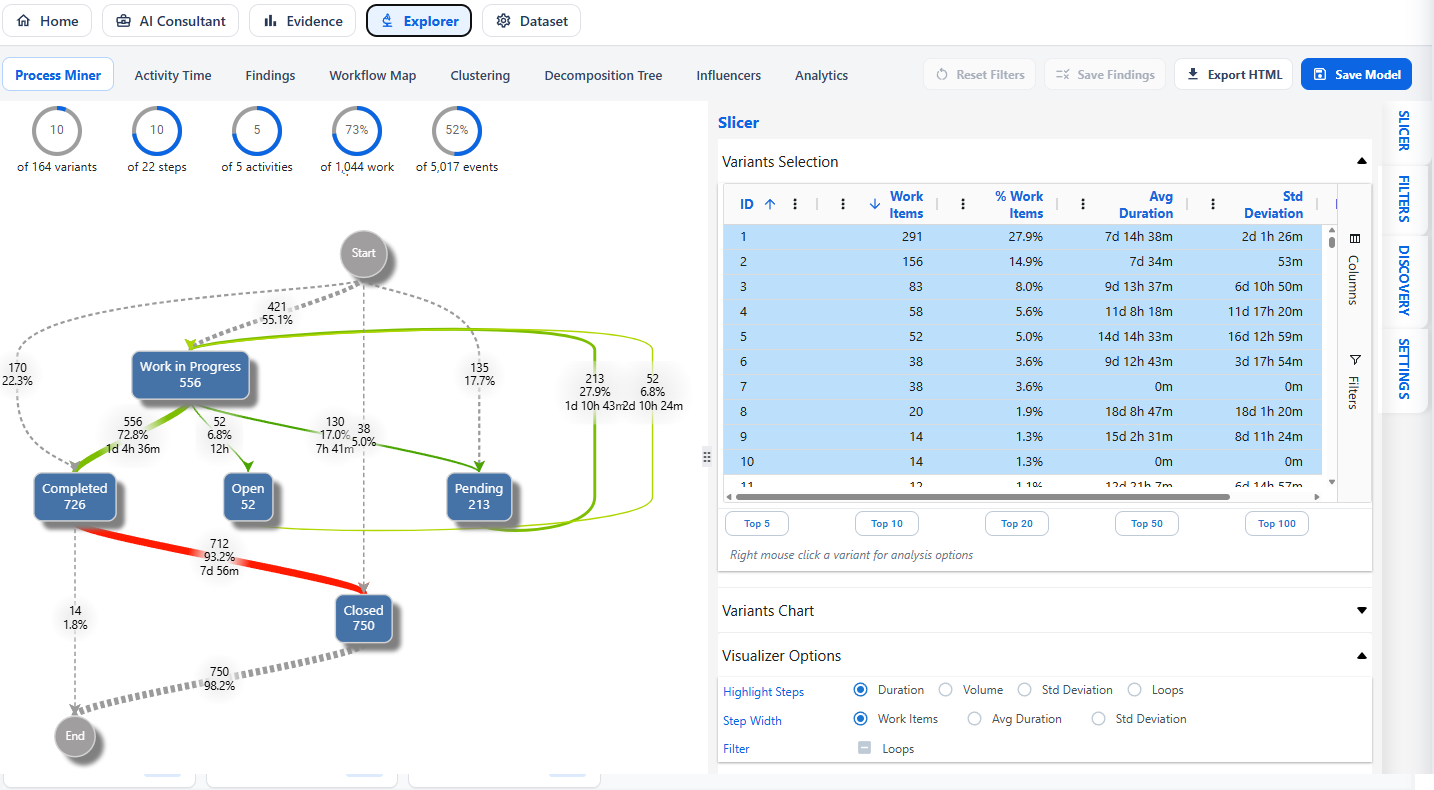1434x790 pixels.
Task: Collapse the Variants Selection section
Action: 1361,160
